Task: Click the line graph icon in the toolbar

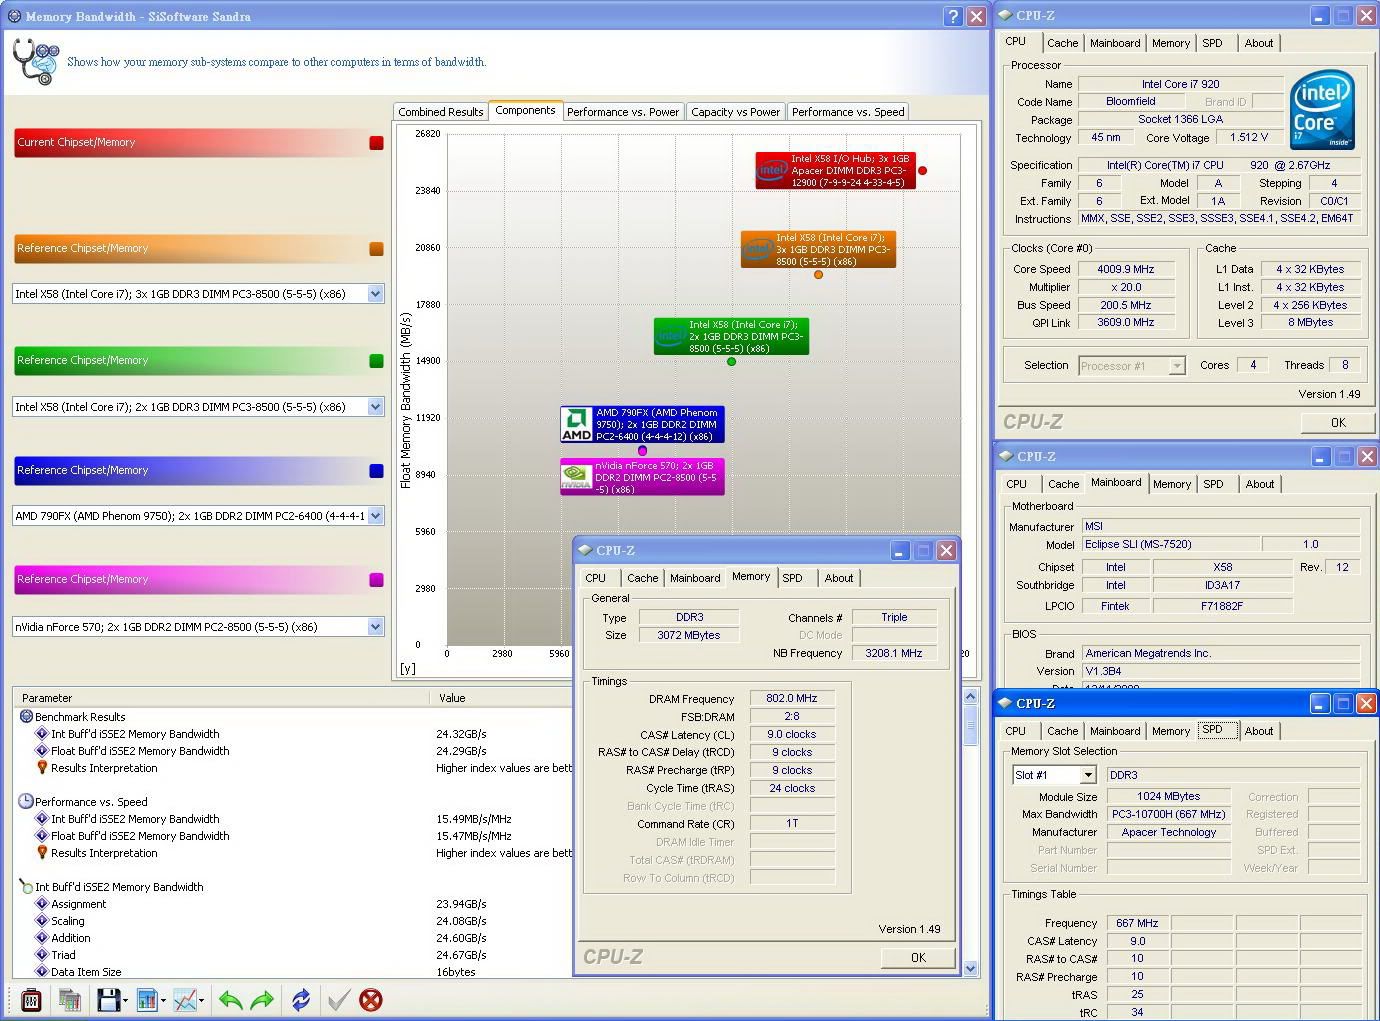Action: [x=185, y=999]
